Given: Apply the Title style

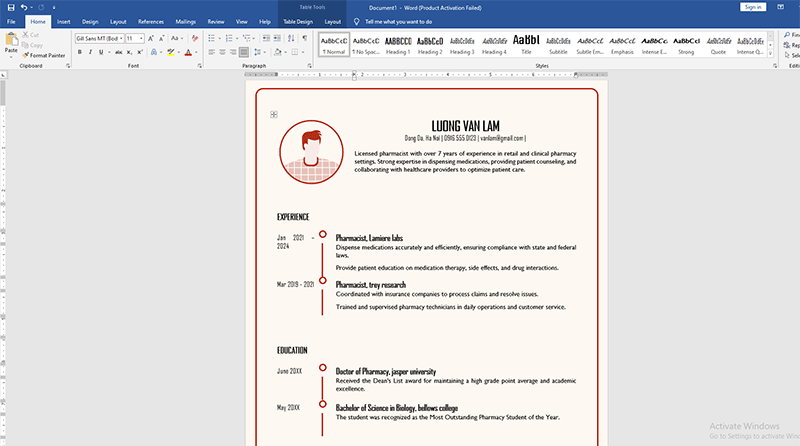Looking at the screenshot, I should coord(526,45).
